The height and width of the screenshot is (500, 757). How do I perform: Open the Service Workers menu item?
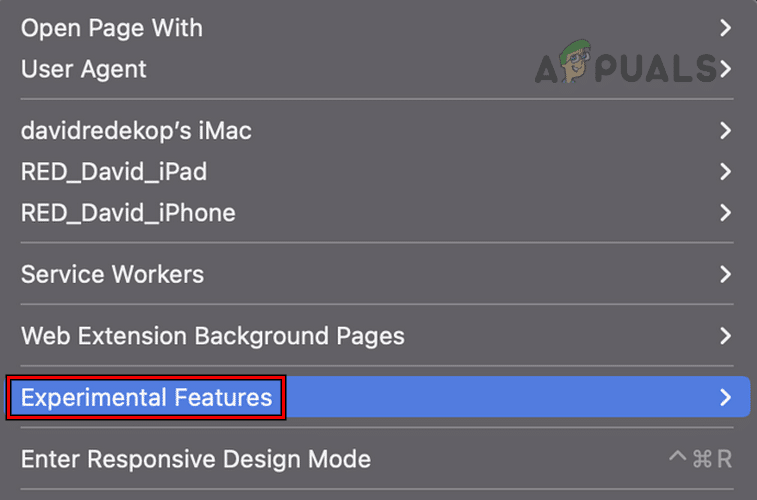pyautogui.click(x=112, y=274)
